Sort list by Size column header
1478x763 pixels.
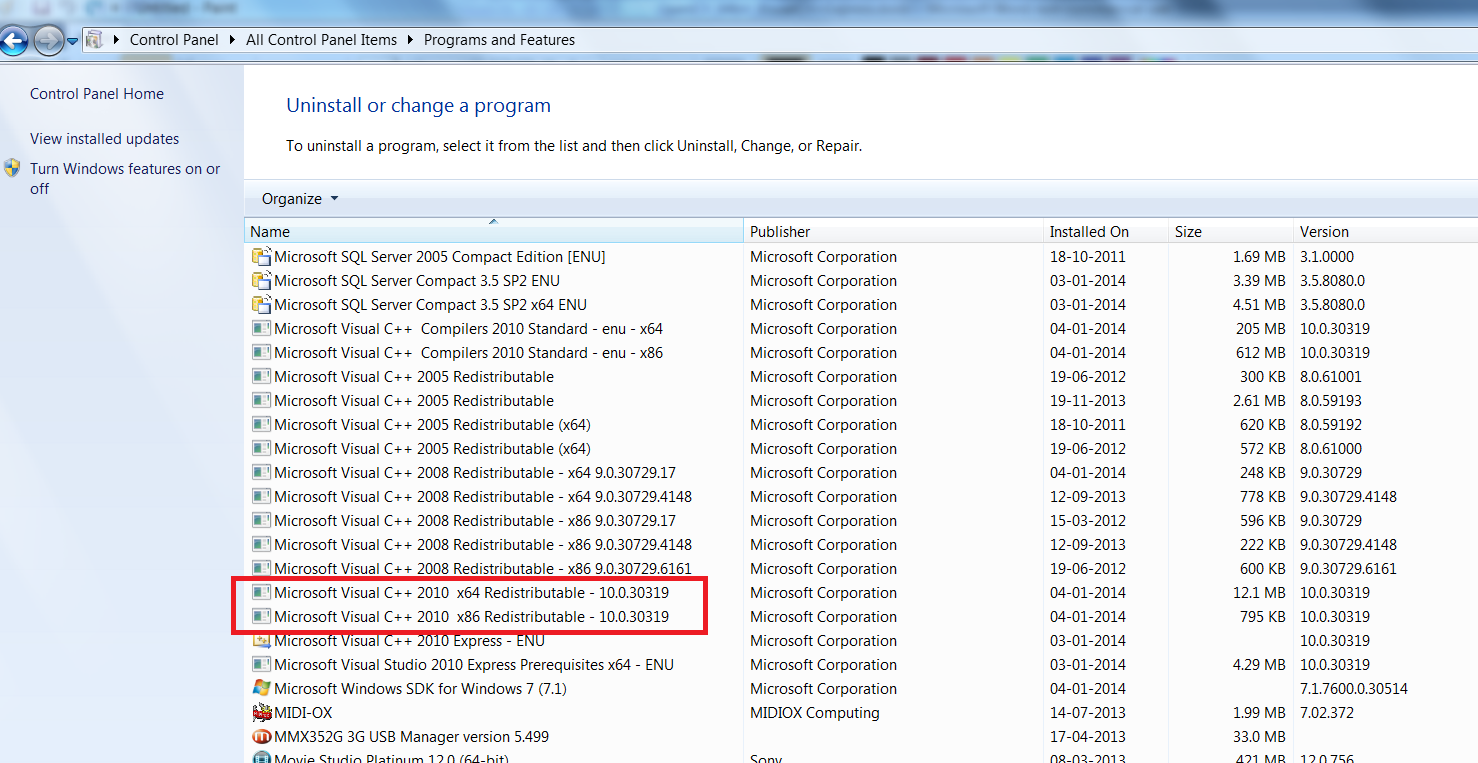click(x=1231, y=231)
